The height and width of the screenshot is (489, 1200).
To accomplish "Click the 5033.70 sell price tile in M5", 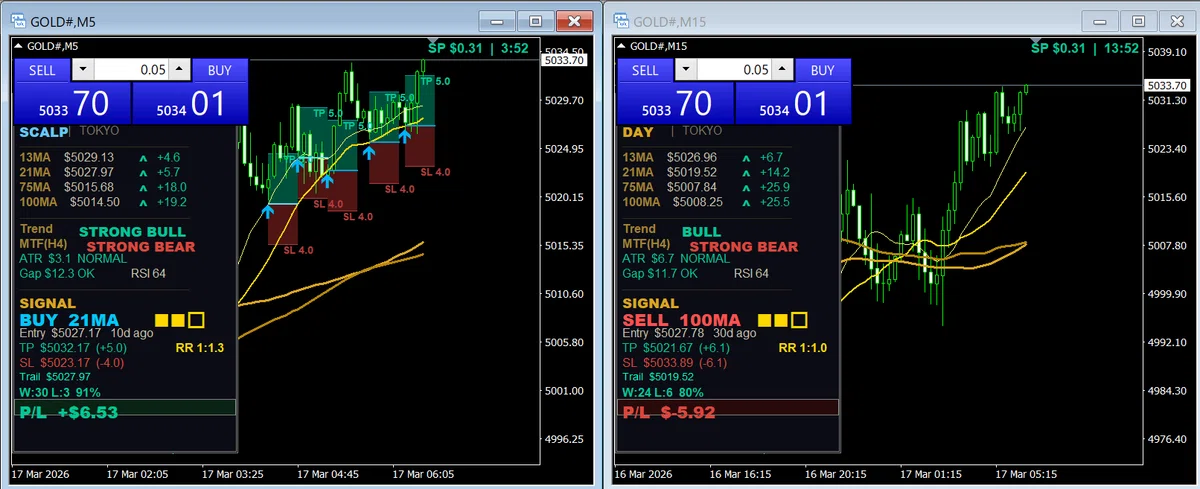I will pyautogui.click(x=72, y=103).
